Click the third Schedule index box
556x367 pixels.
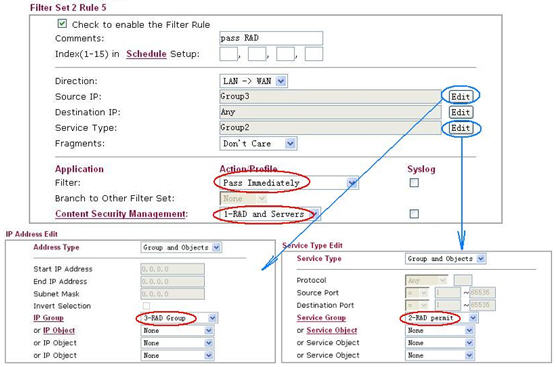pyautogui.click(x=285, y=54)
